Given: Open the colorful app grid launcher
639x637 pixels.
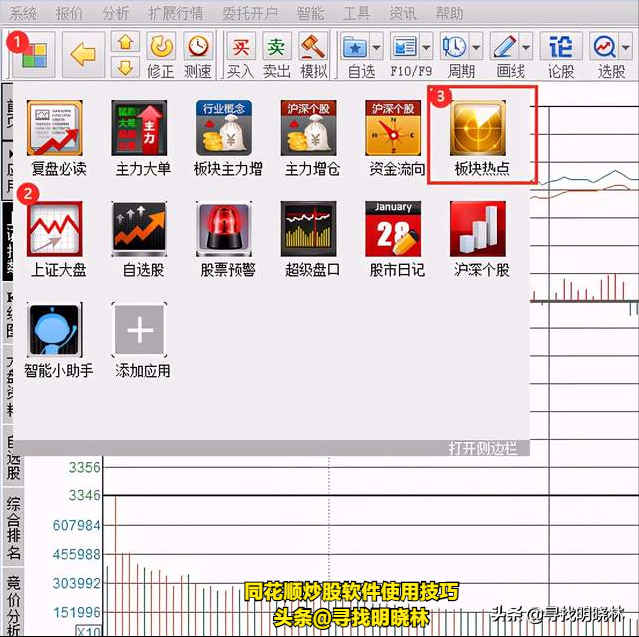Looking at the screenshot, I should (33, 54).
